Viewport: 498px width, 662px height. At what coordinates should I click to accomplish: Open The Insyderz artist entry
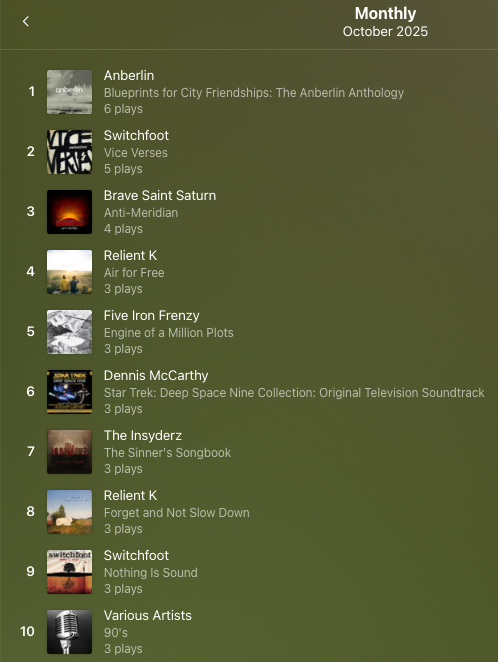143,435
